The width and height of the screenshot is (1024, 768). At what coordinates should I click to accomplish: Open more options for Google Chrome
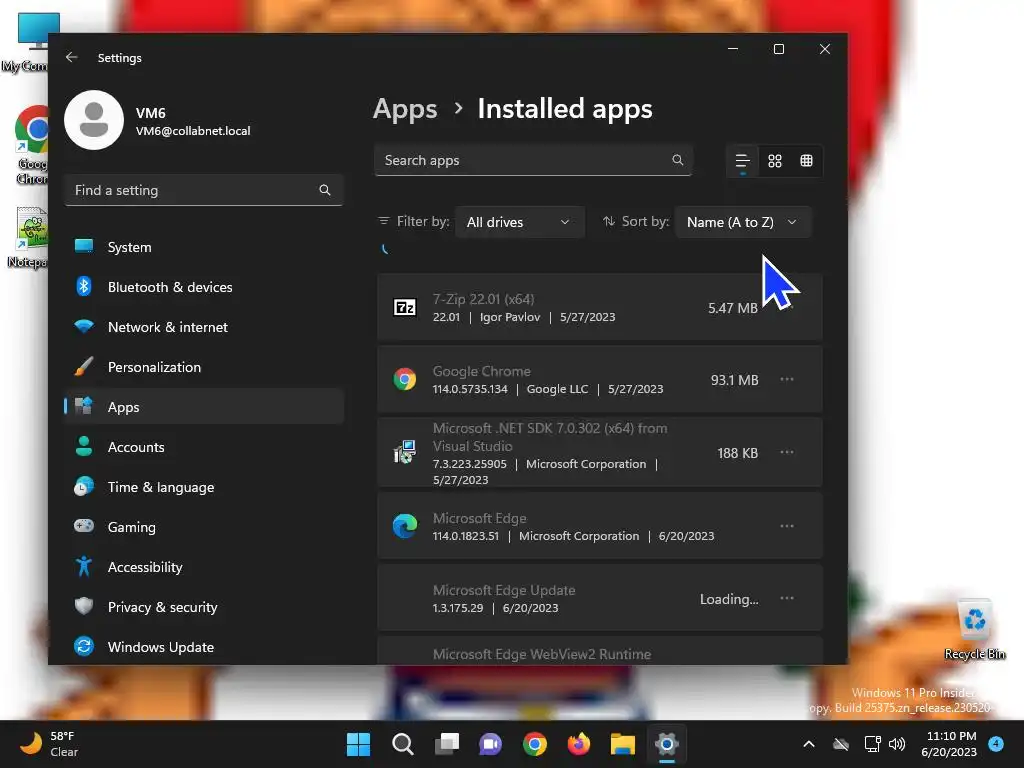coord(787,379)
